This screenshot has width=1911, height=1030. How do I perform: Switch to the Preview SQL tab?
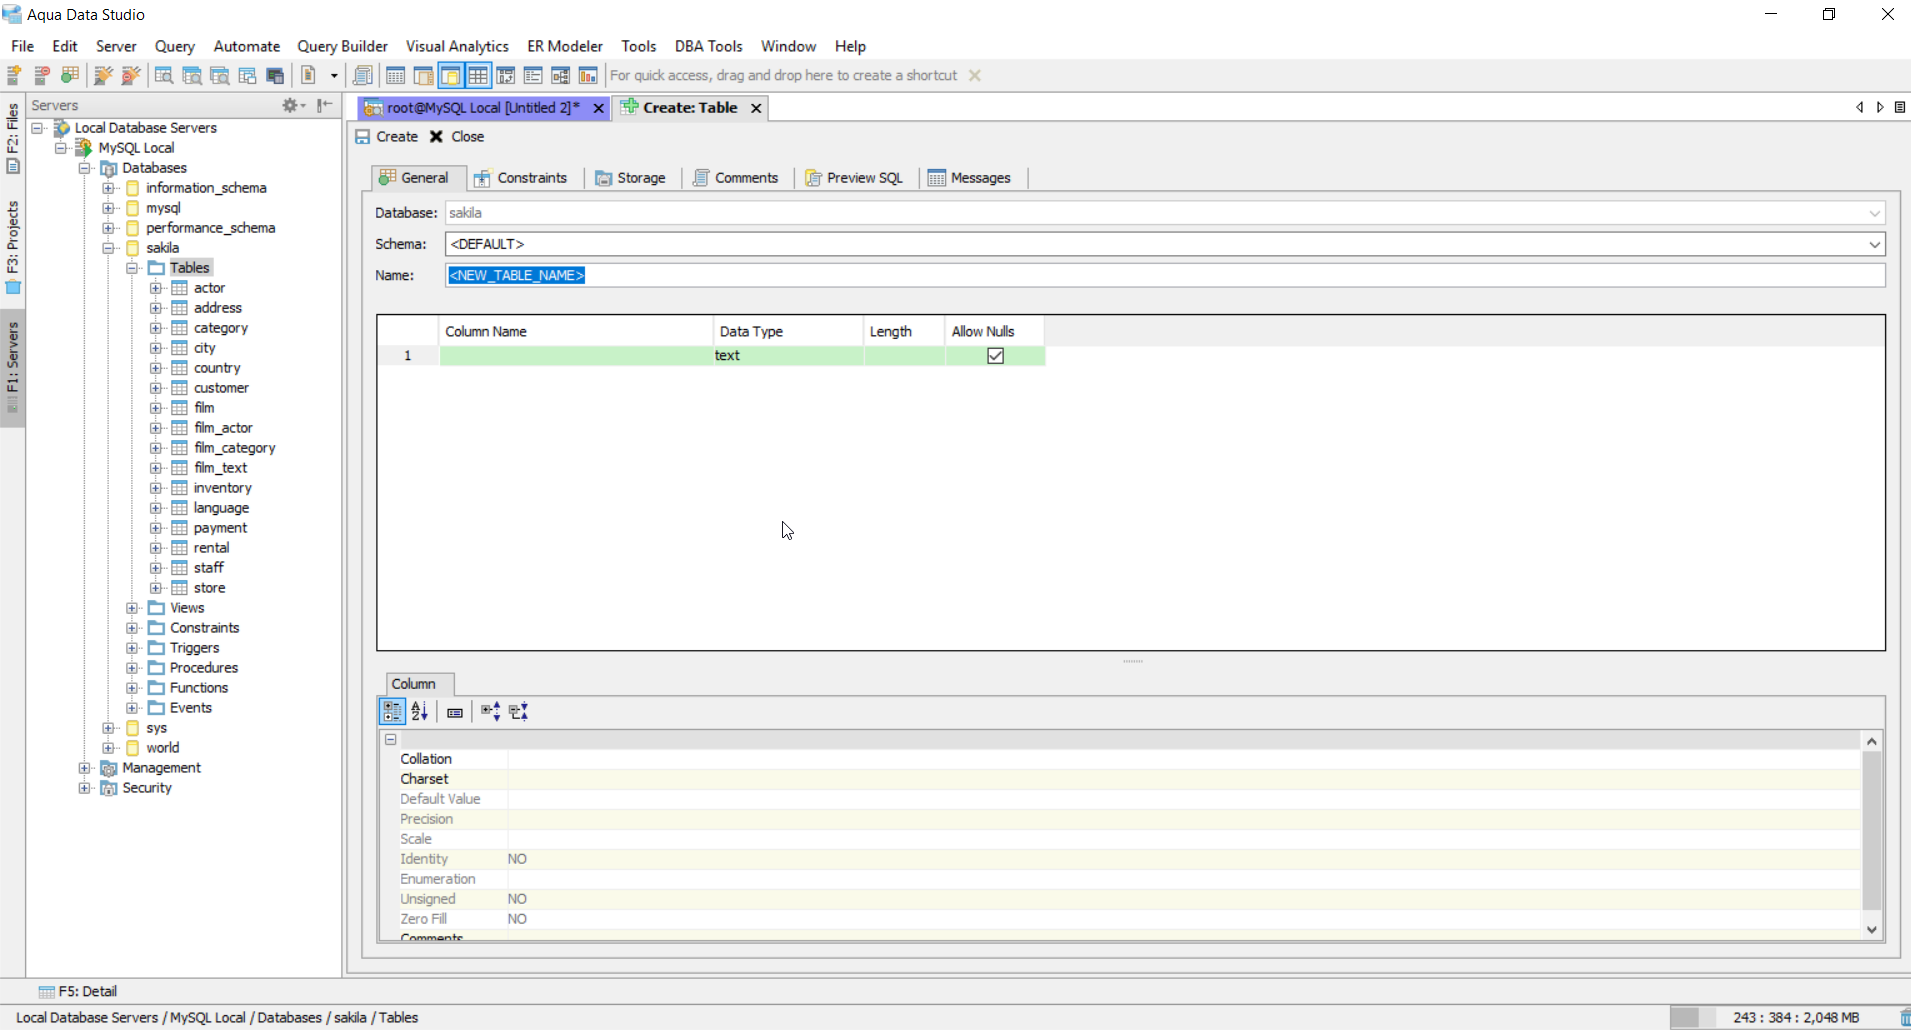[854, 178]
